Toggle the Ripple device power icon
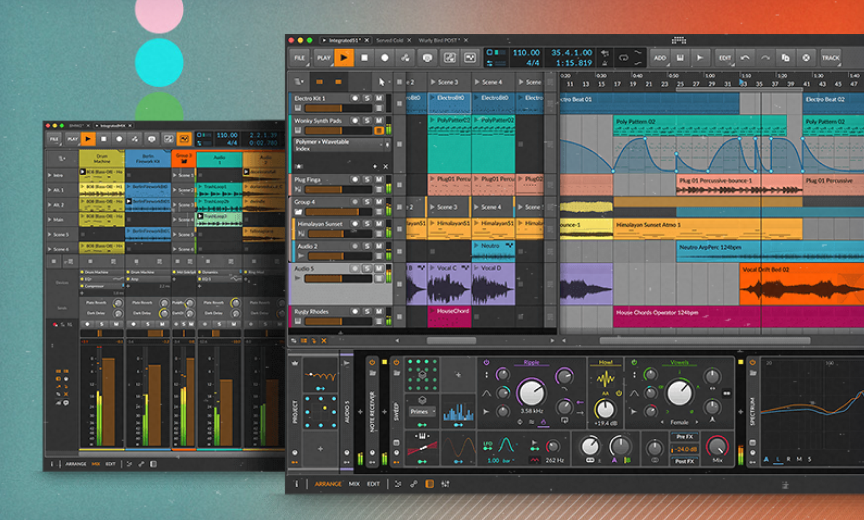 tap(487, 363)
